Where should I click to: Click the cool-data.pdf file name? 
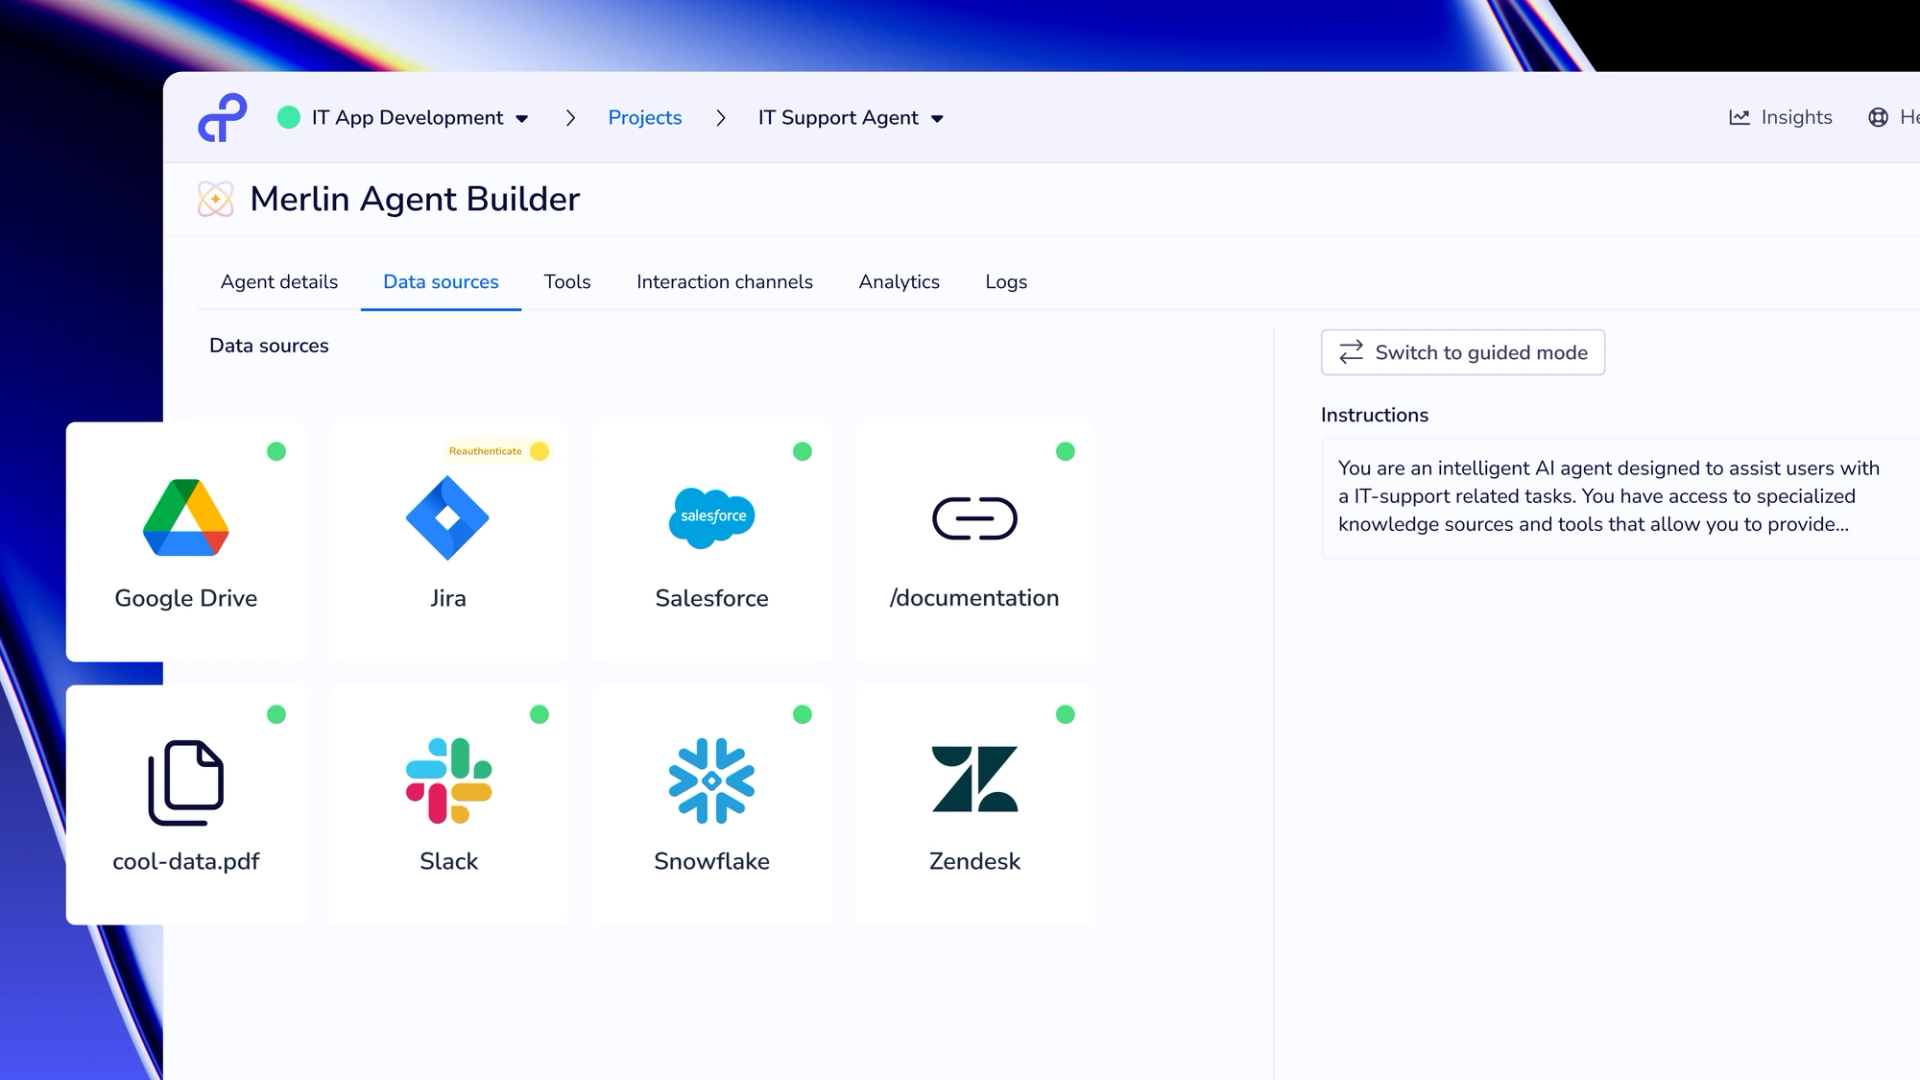click(x=186, y=861)
